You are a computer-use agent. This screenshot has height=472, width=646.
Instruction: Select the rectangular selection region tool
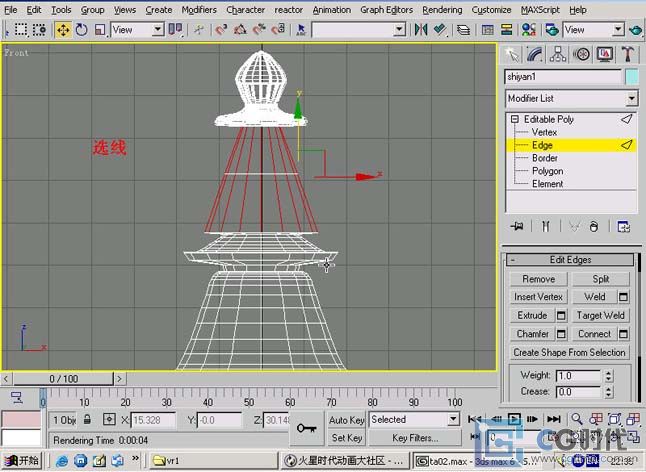pyautogui.click(x=21, y=30)
